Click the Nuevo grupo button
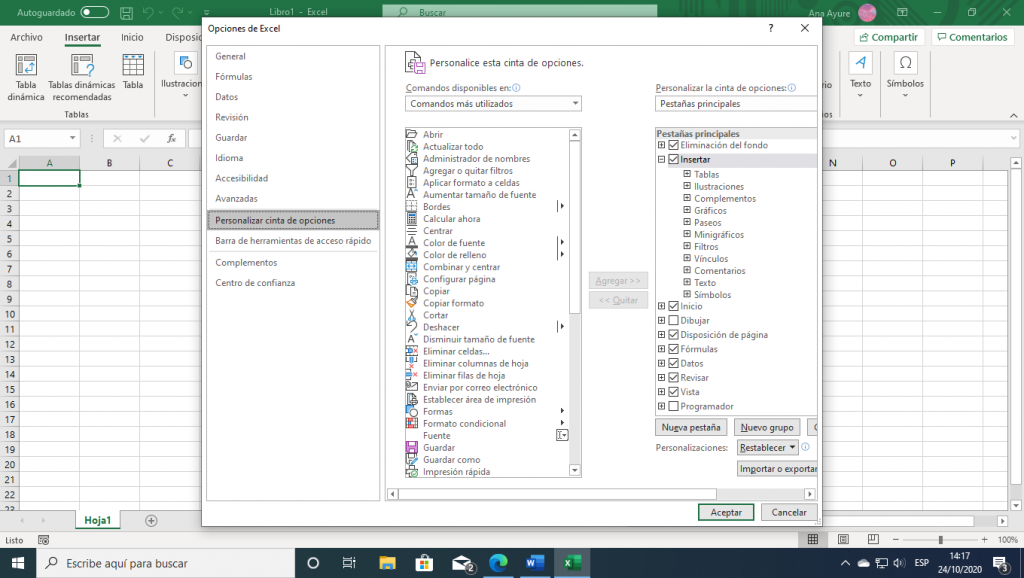Viewport: 1024px width, 578px height. [767, 427]
